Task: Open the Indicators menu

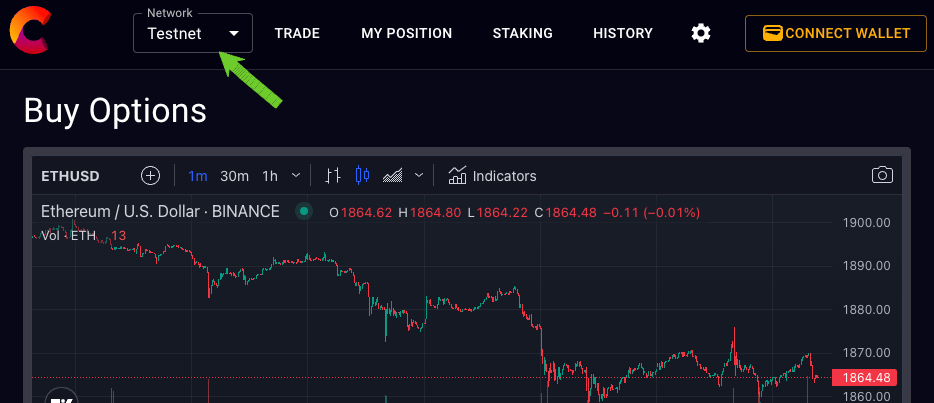Action: point(492,176)
